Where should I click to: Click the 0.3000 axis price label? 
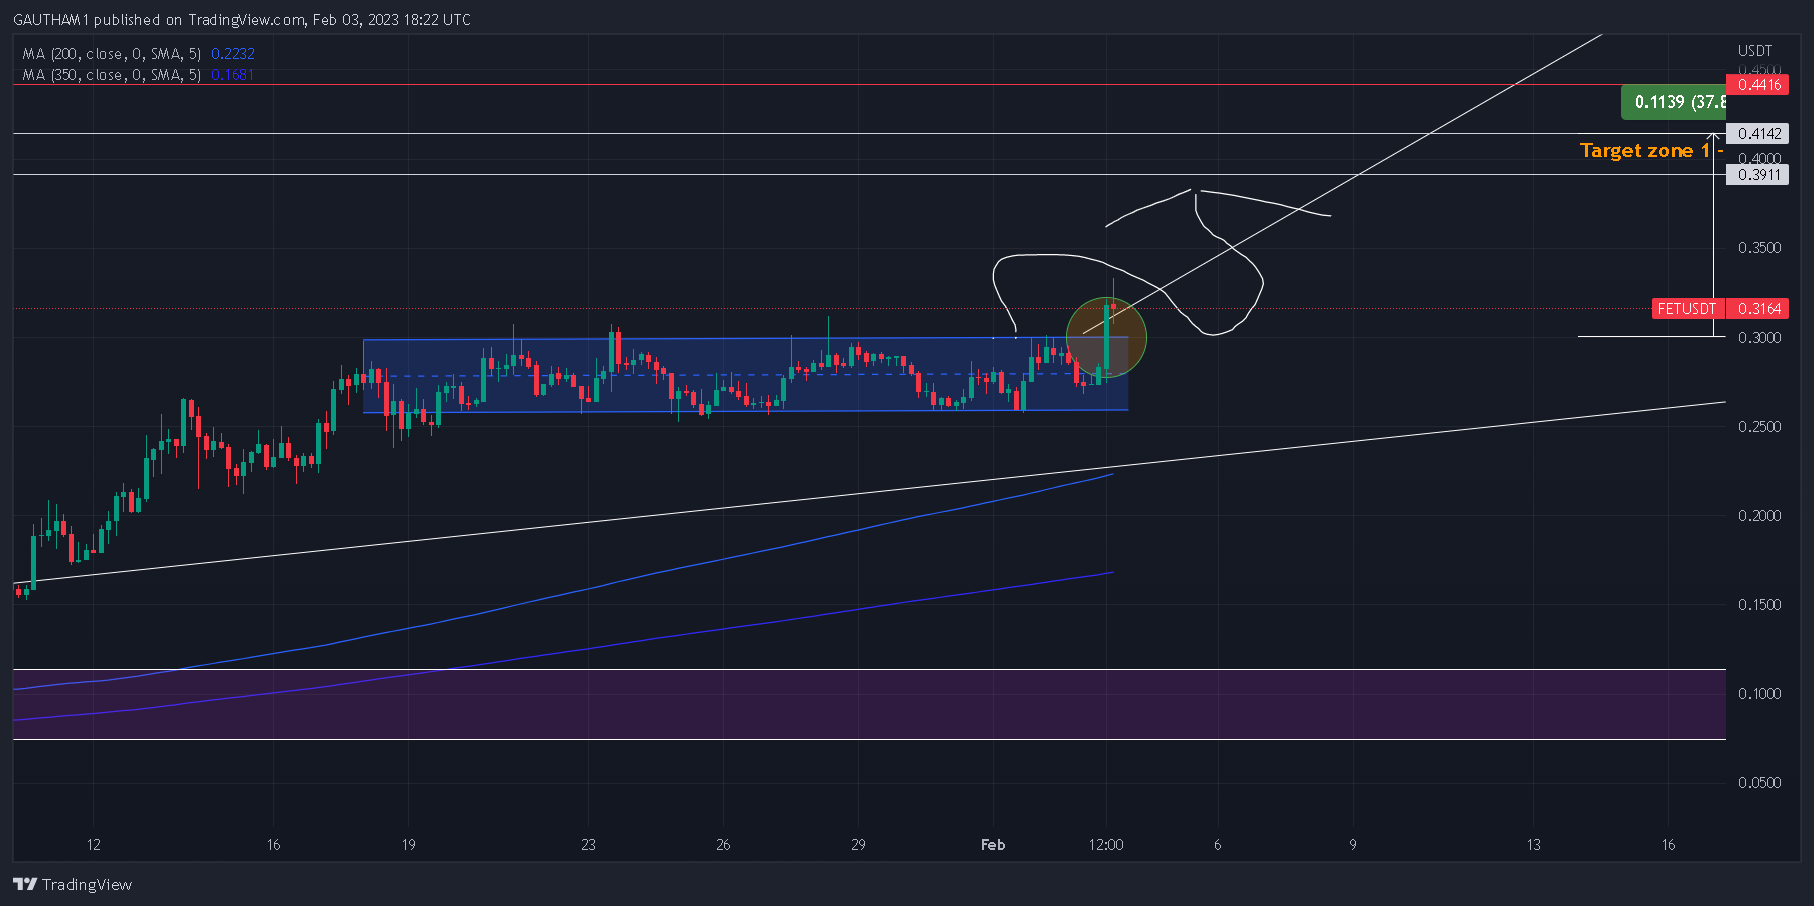tap(1759, 338)
